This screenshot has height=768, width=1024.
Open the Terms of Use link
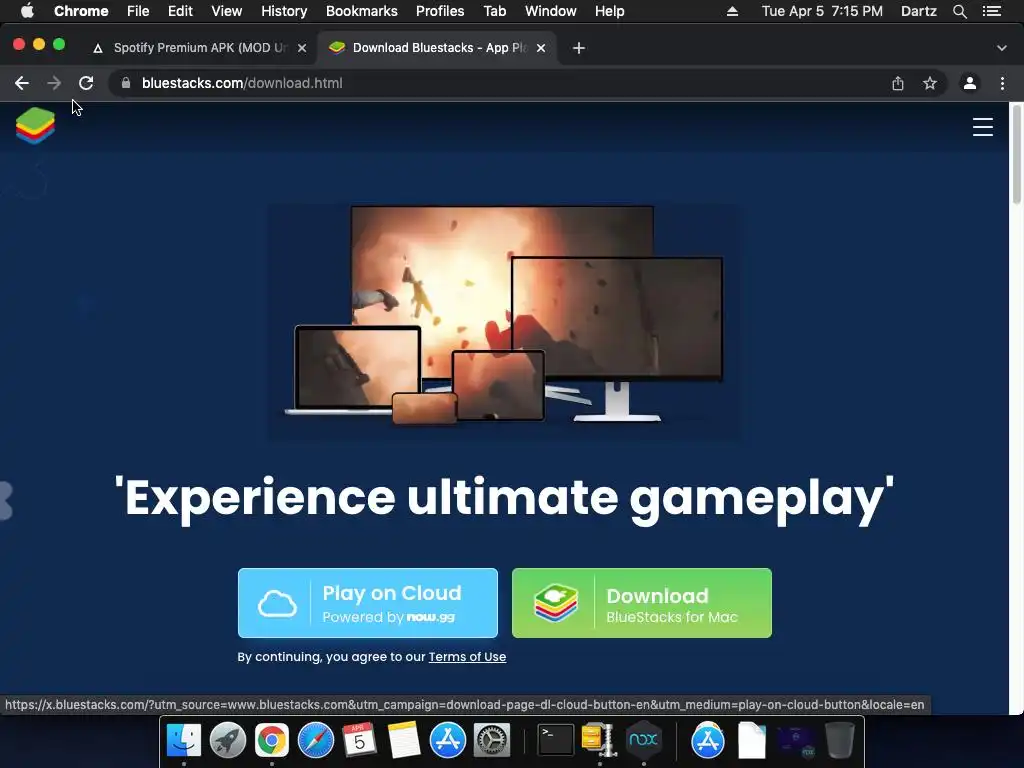point(467,656)
